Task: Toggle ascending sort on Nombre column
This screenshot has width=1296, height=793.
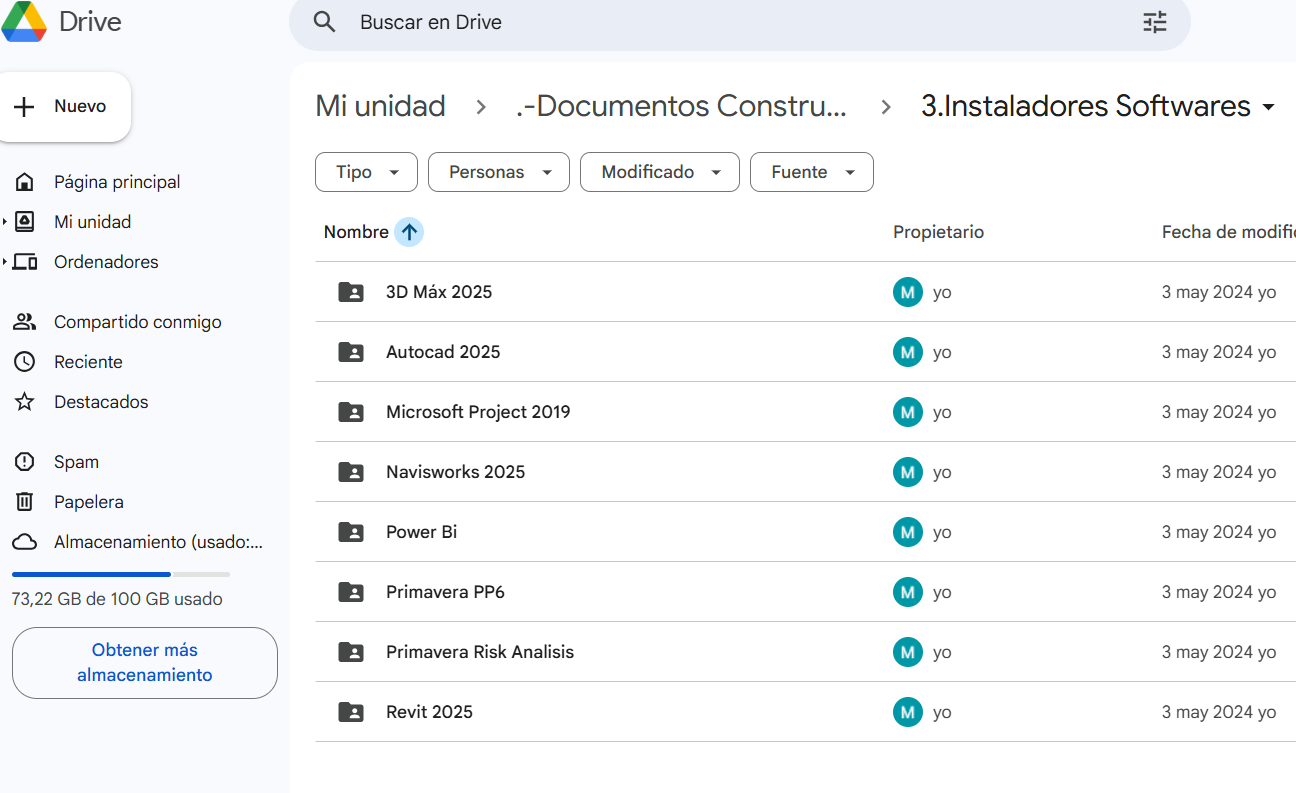Action: click(x=409, y=231)
